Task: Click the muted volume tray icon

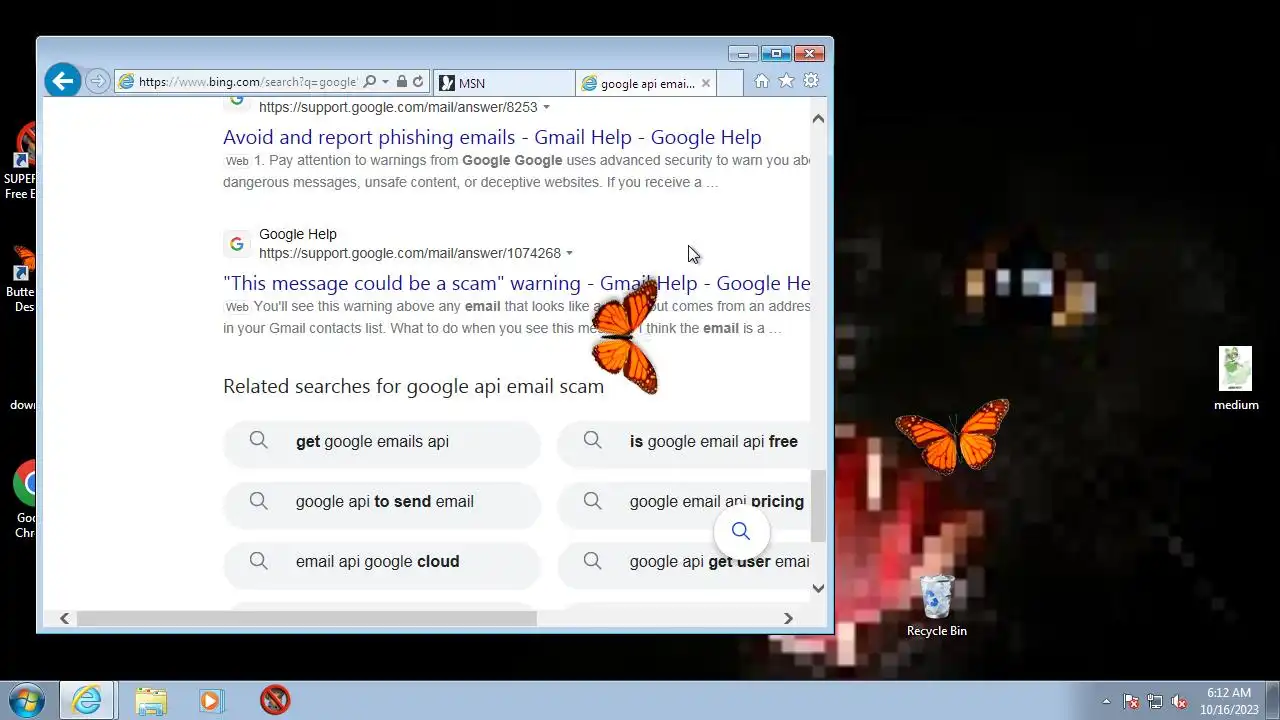Action: (x=1179, y=701)
